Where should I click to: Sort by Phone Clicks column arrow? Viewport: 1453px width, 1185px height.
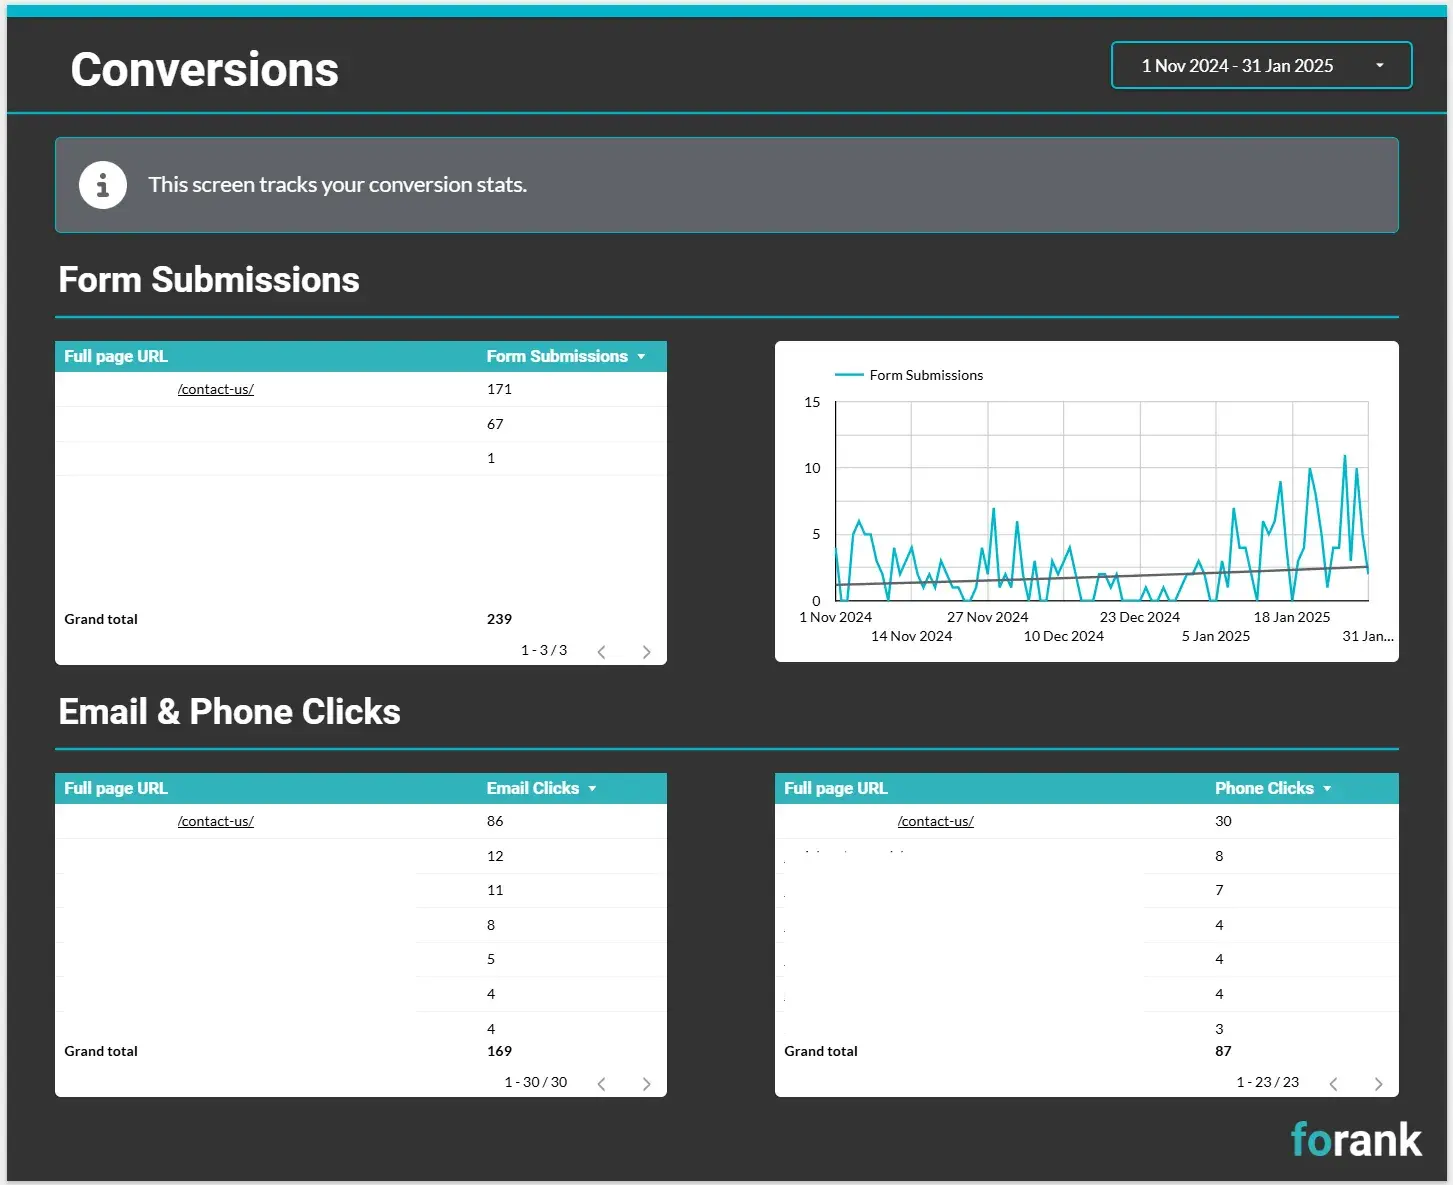tap(1327, 789)
